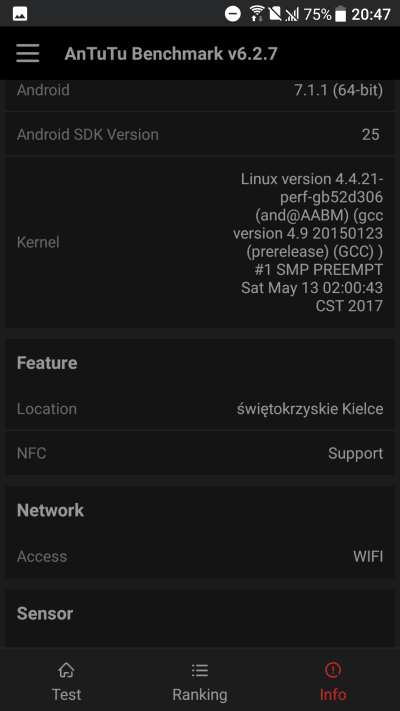Tap the Wi-Fi signal status icon
The height and width of the screenshot is (711, 400).
click(257, 14)
